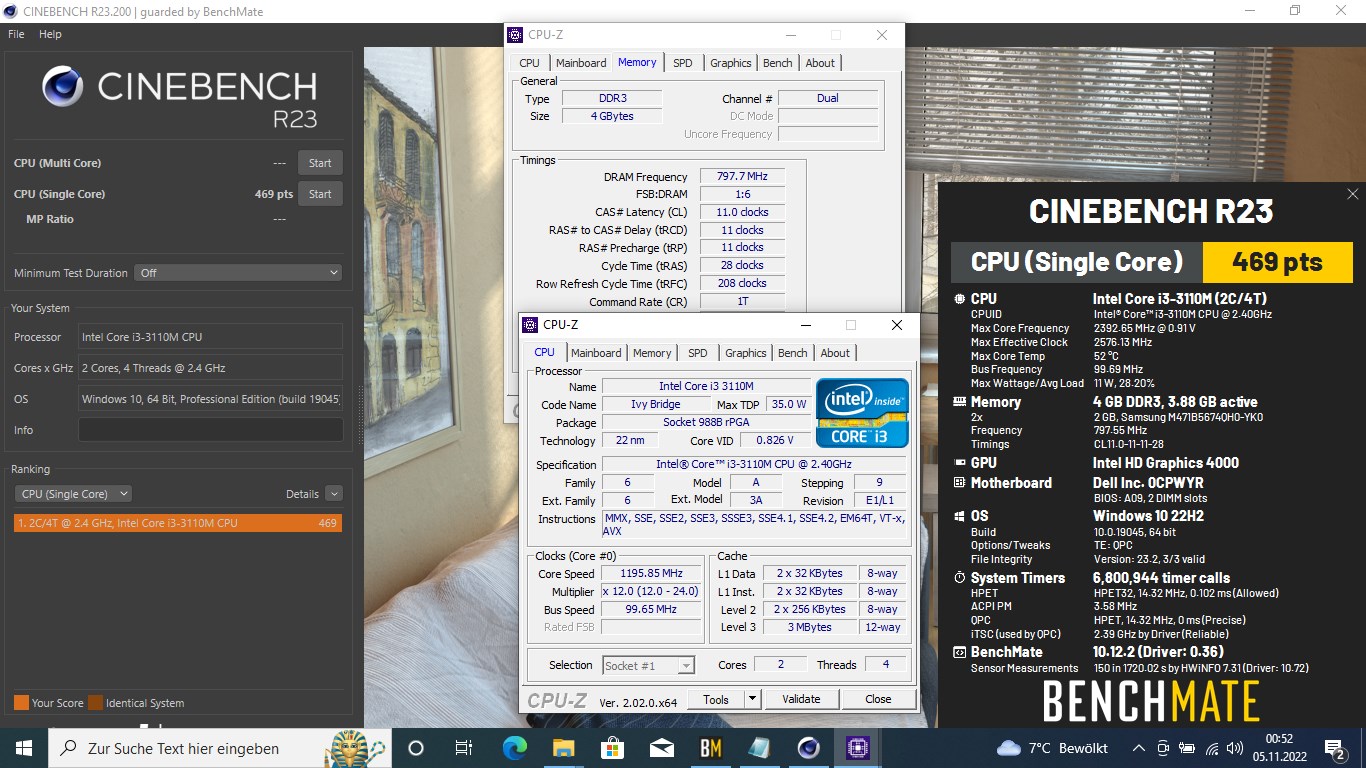The height and width of the screenshot is (768, 1366).
Task: Open the Help menu in Cinebench
Action: [x=50, y=34]
